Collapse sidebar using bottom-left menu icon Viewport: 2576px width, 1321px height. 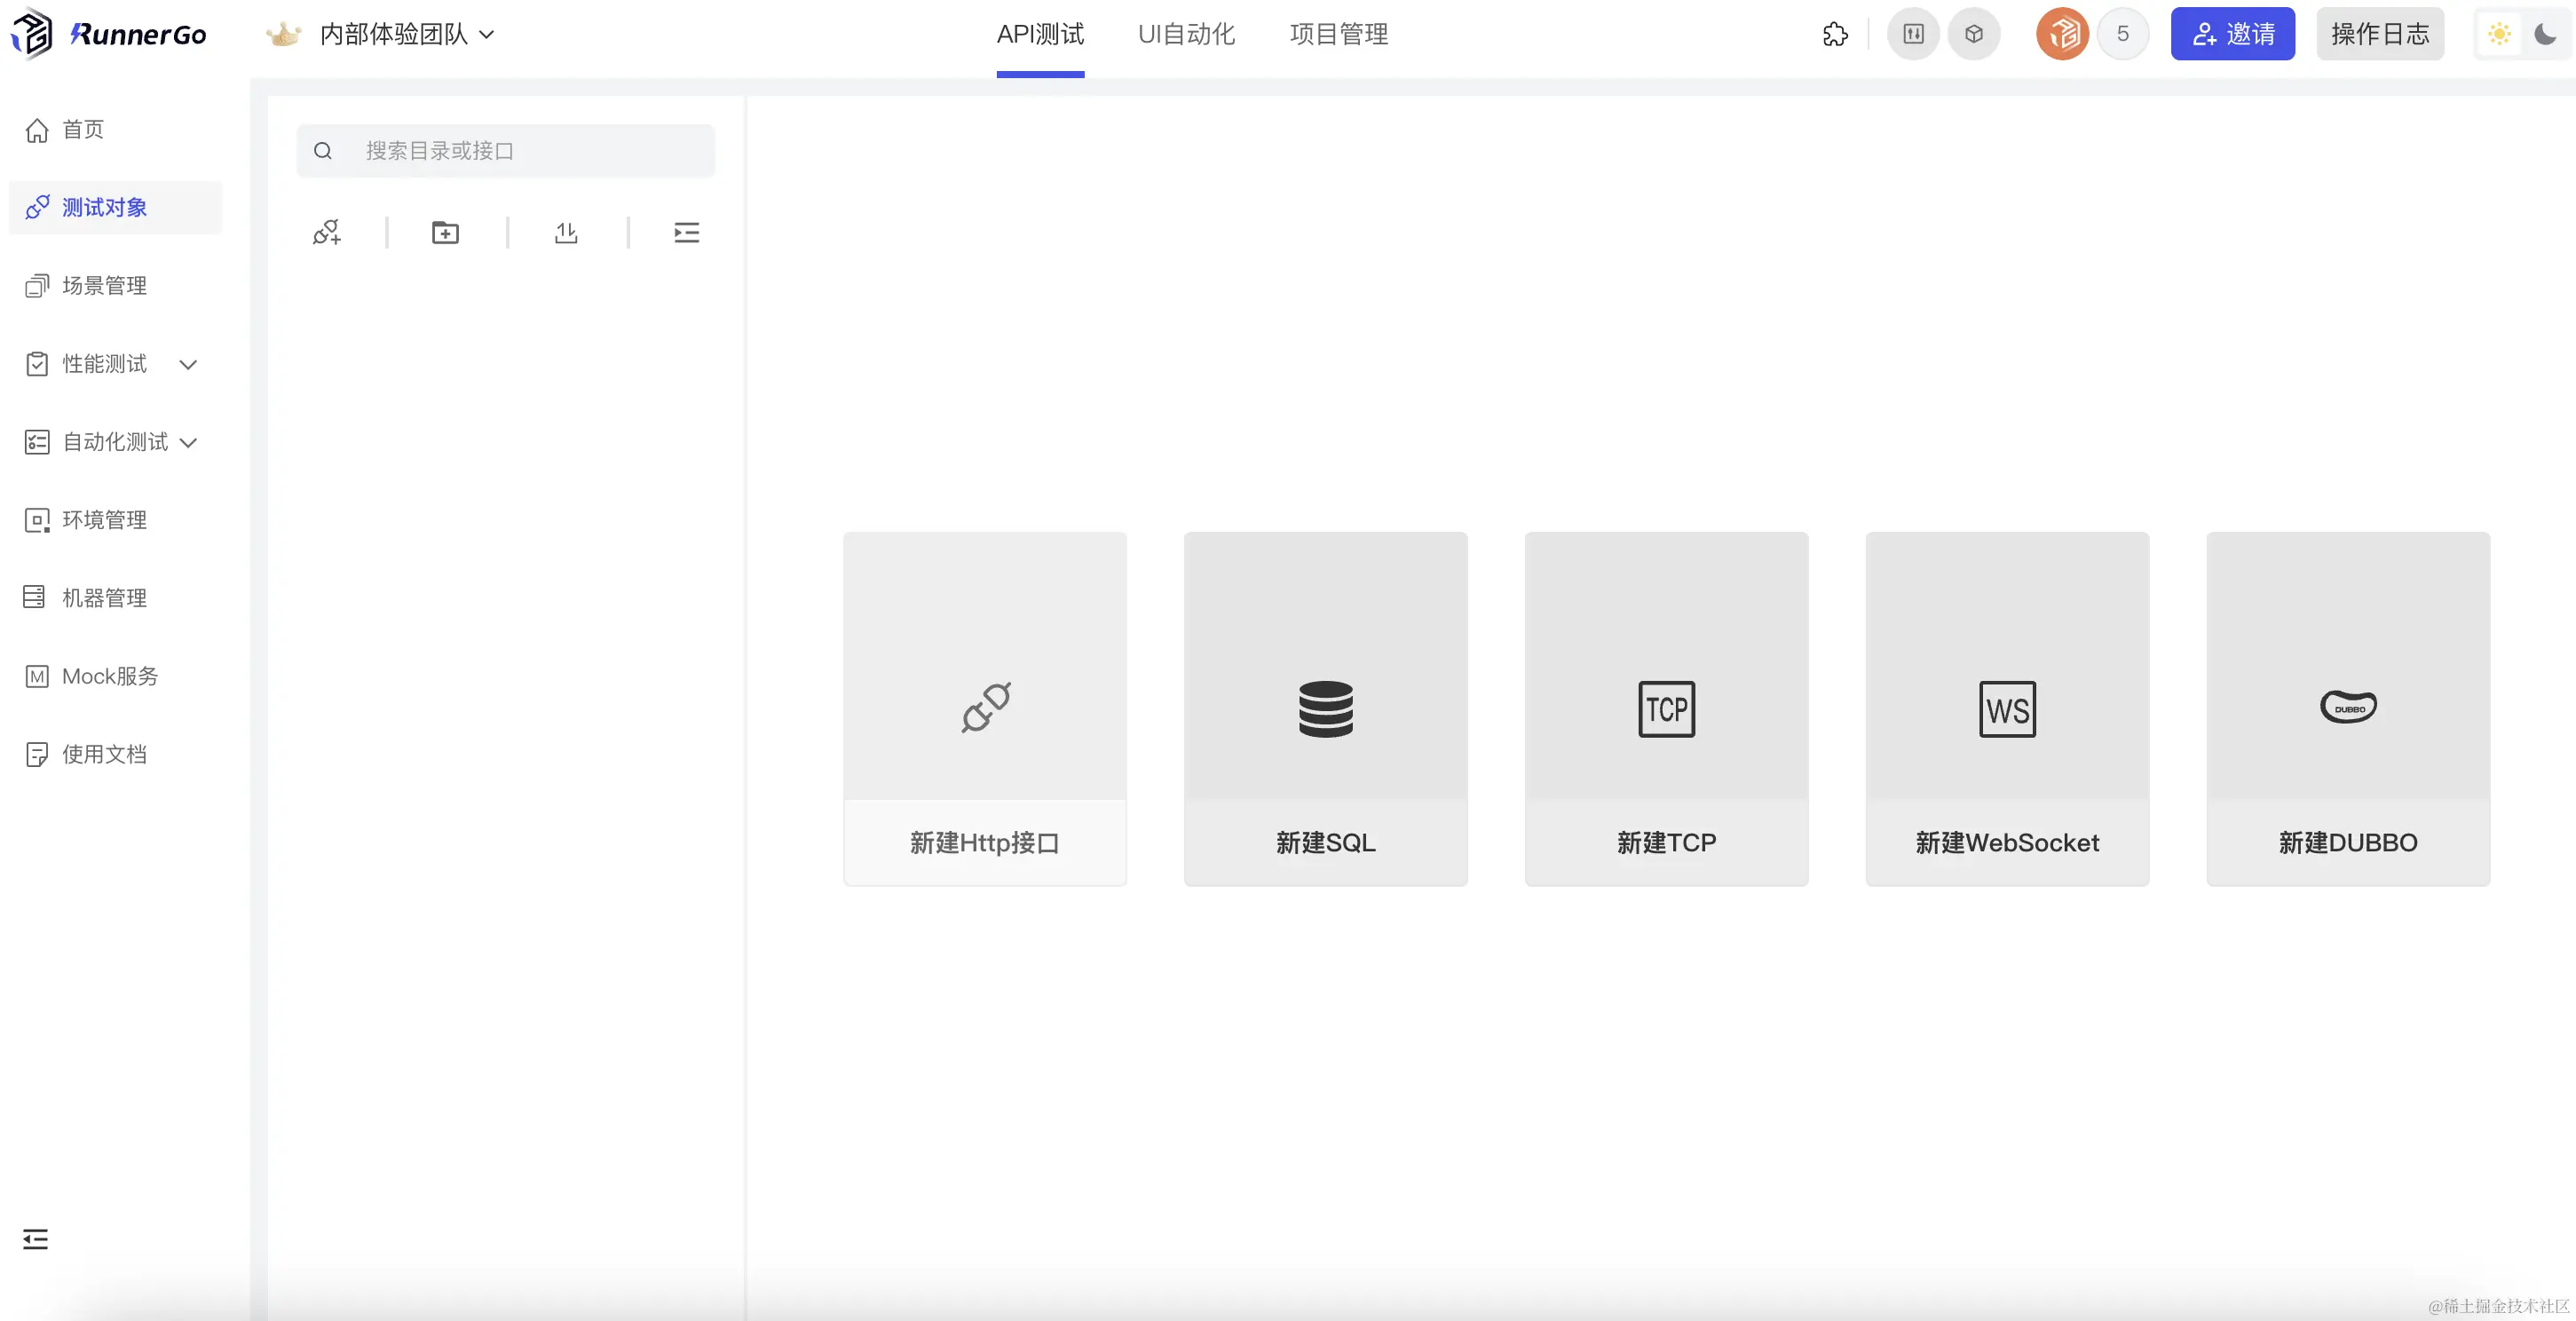(x=36, y=1239)
